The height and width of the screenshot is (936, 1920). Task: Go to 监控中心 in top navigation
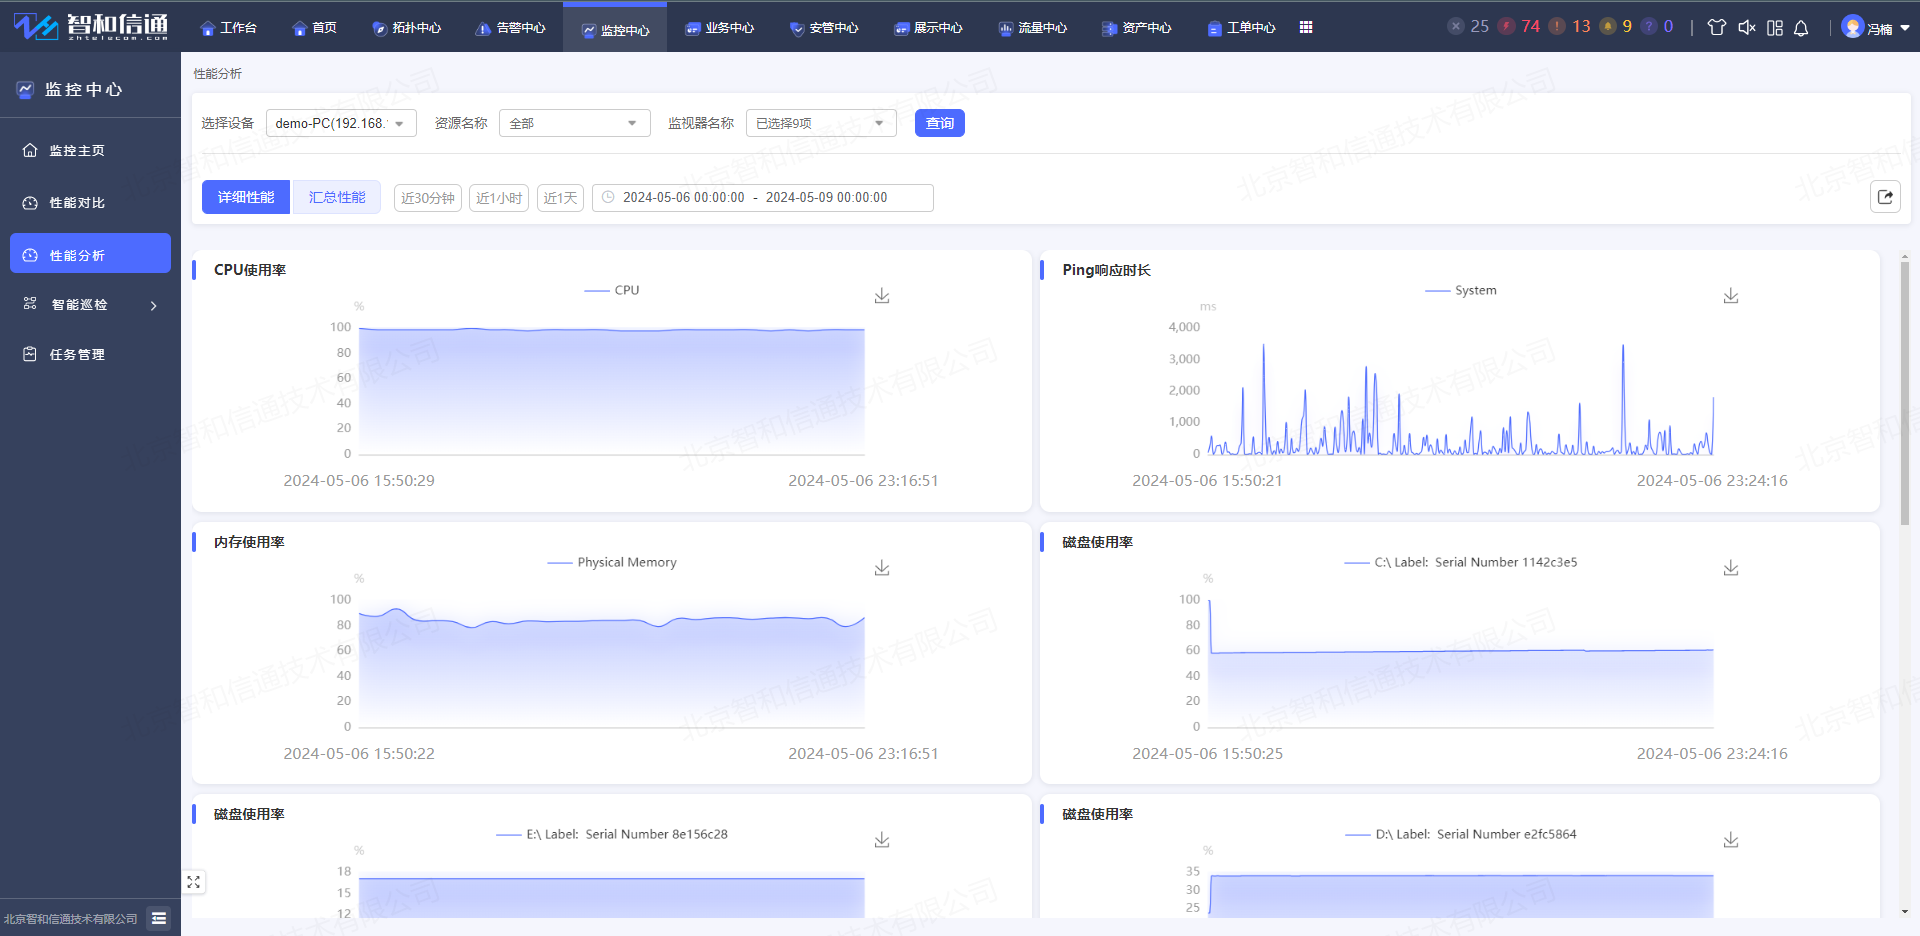[615, 29]
